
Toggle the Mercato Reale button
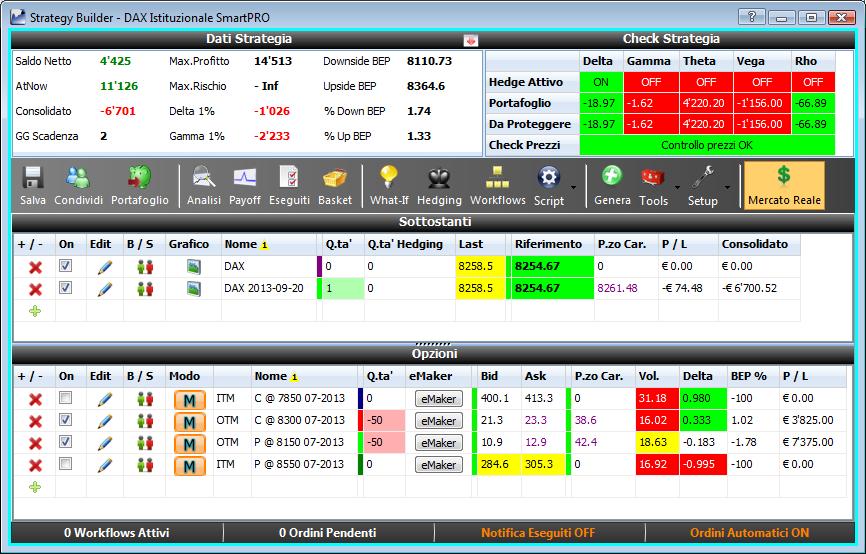784,186
